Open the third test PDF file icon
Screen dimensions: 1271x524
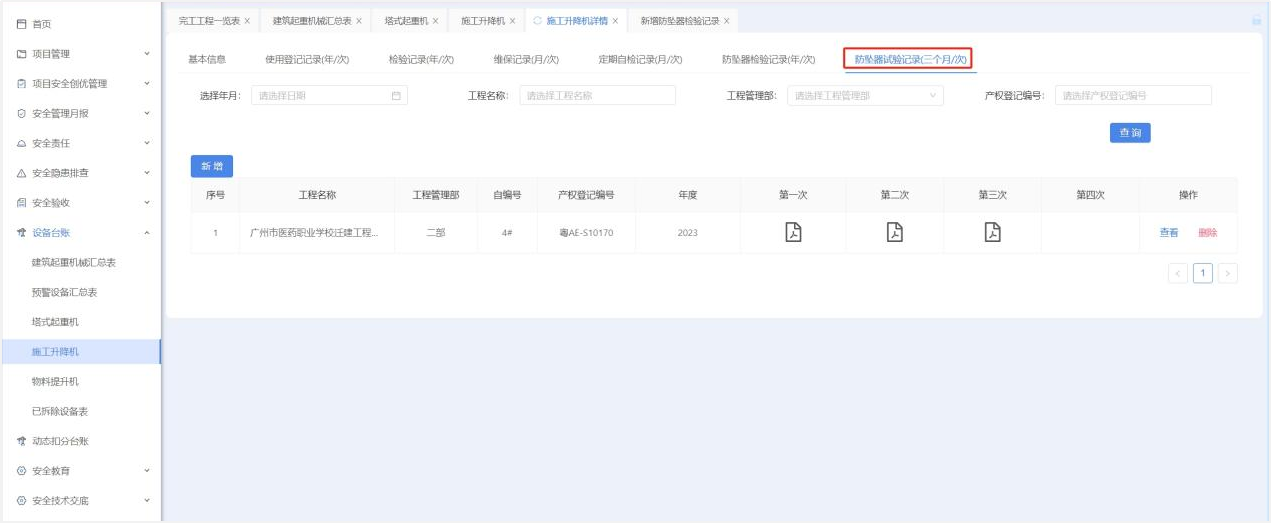coord(992,232)
